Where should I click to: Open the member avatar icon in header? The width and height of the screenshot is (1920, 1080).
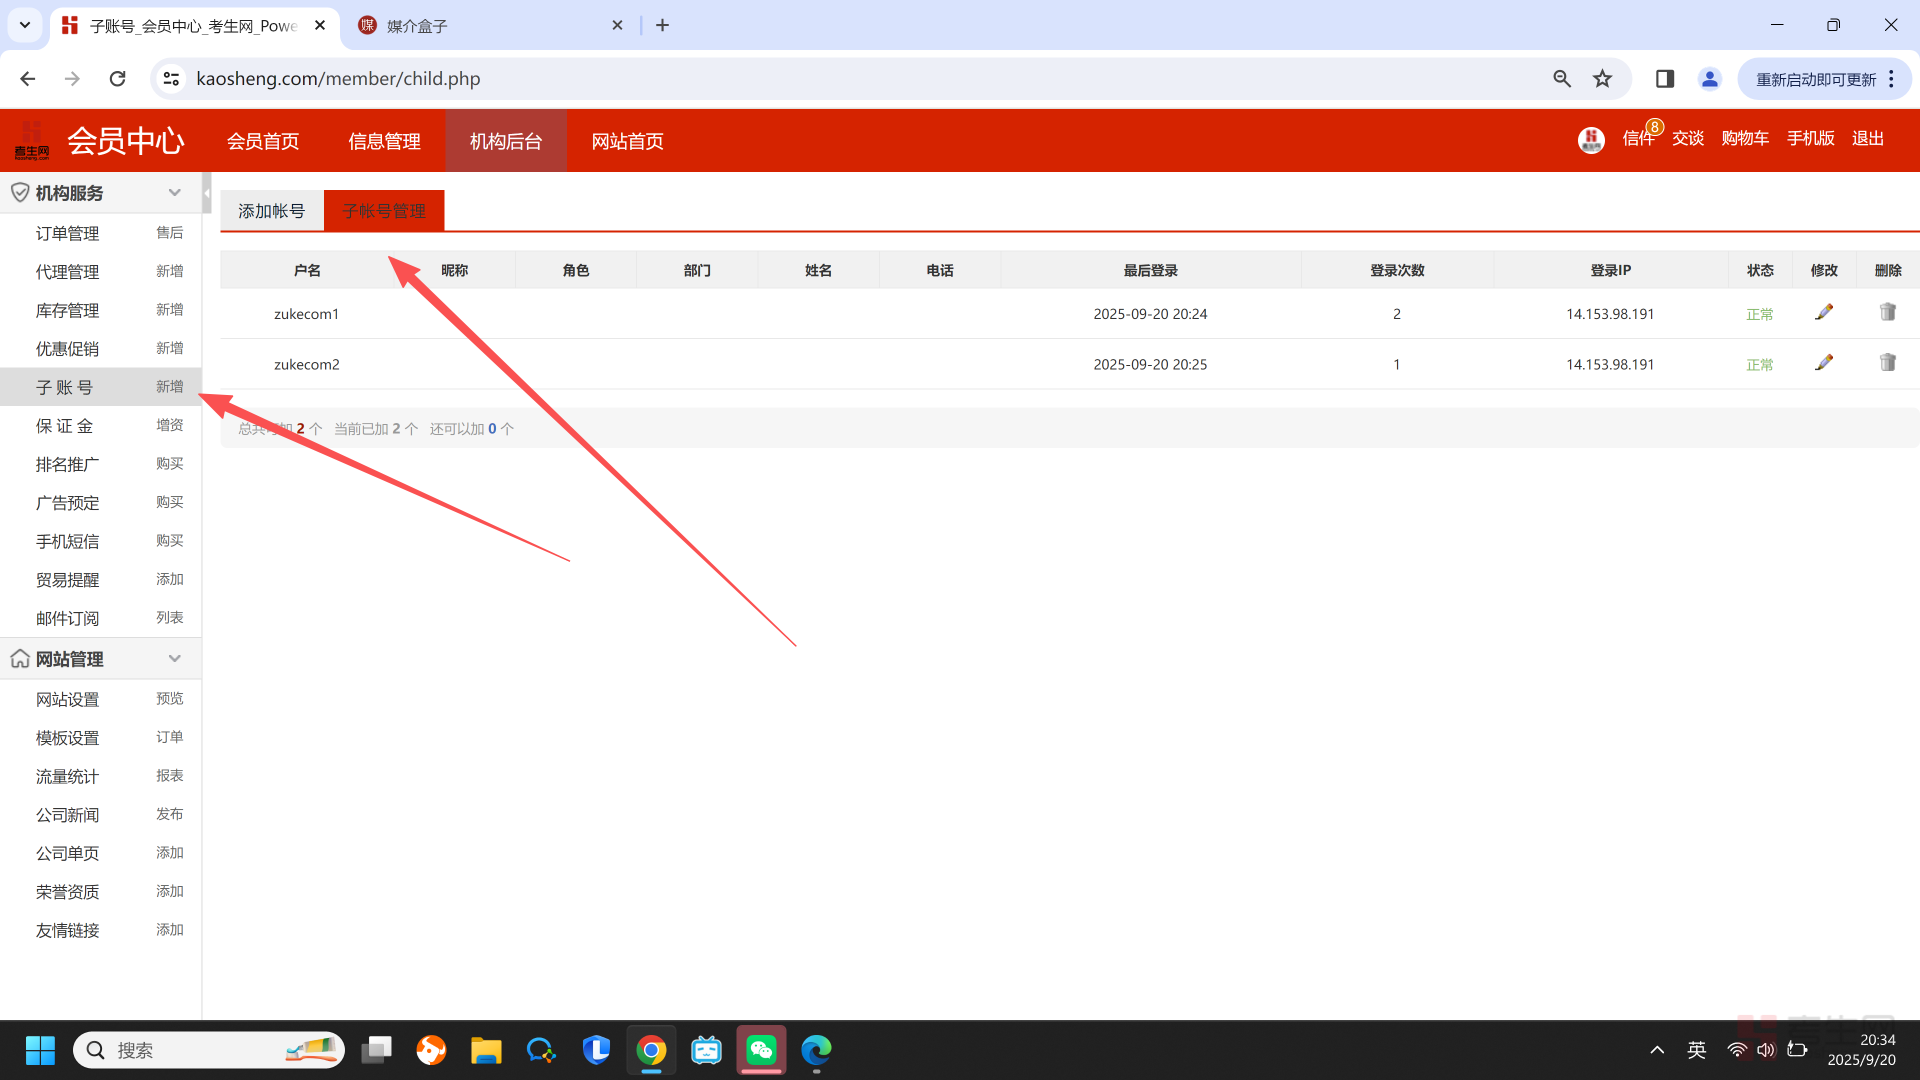coord(1591,140)
